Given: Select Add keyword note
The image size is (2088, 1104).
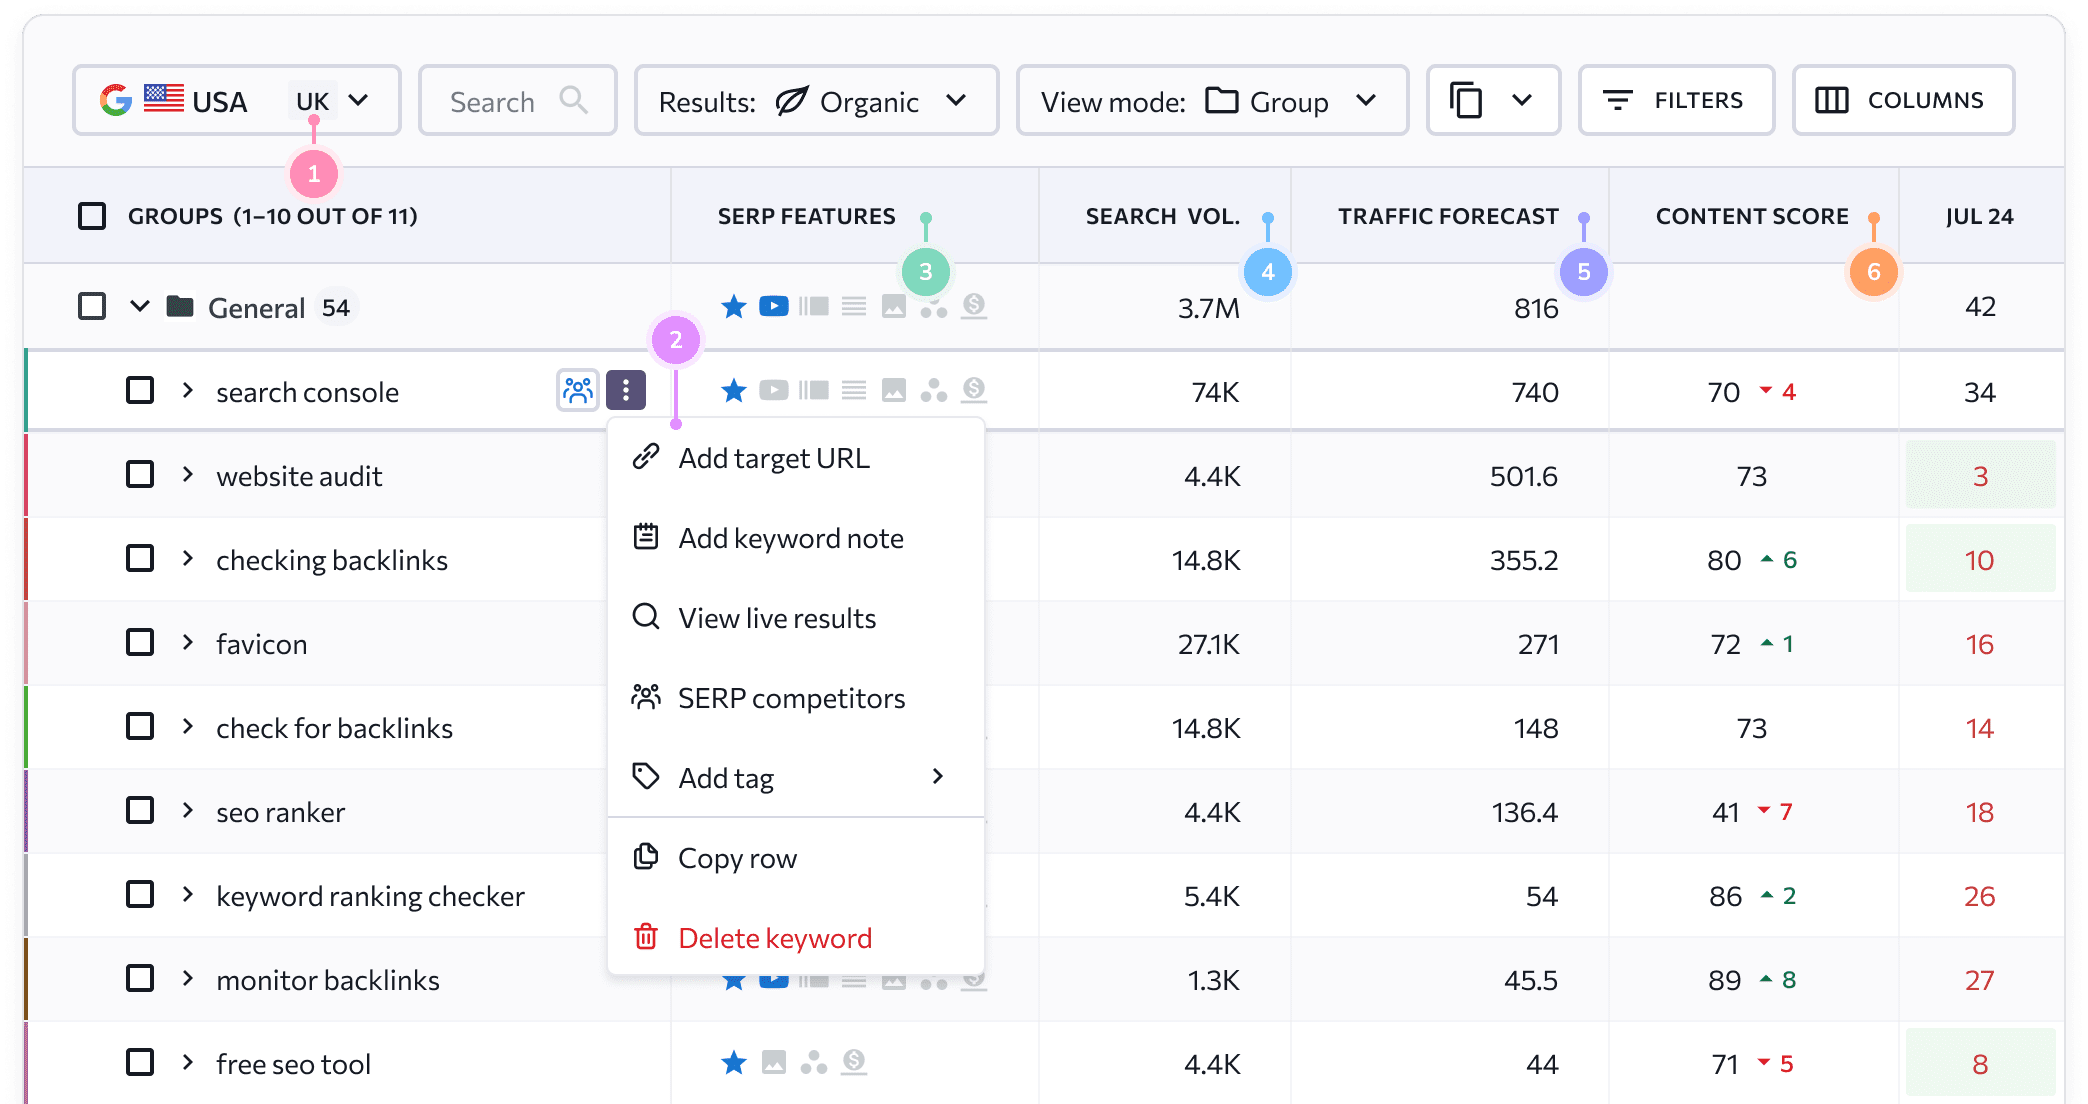Looking at the screenshot, I should (x=796, y=538).
